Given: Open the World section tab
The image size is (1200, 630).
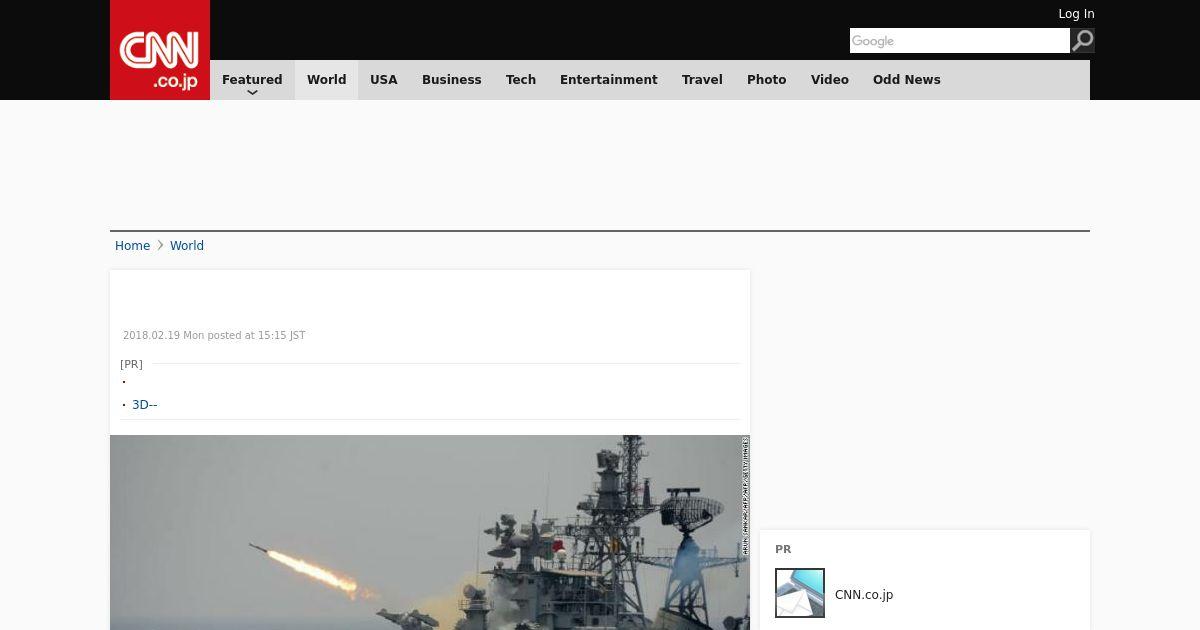Looking at the screenshot, I should (326, 80).
